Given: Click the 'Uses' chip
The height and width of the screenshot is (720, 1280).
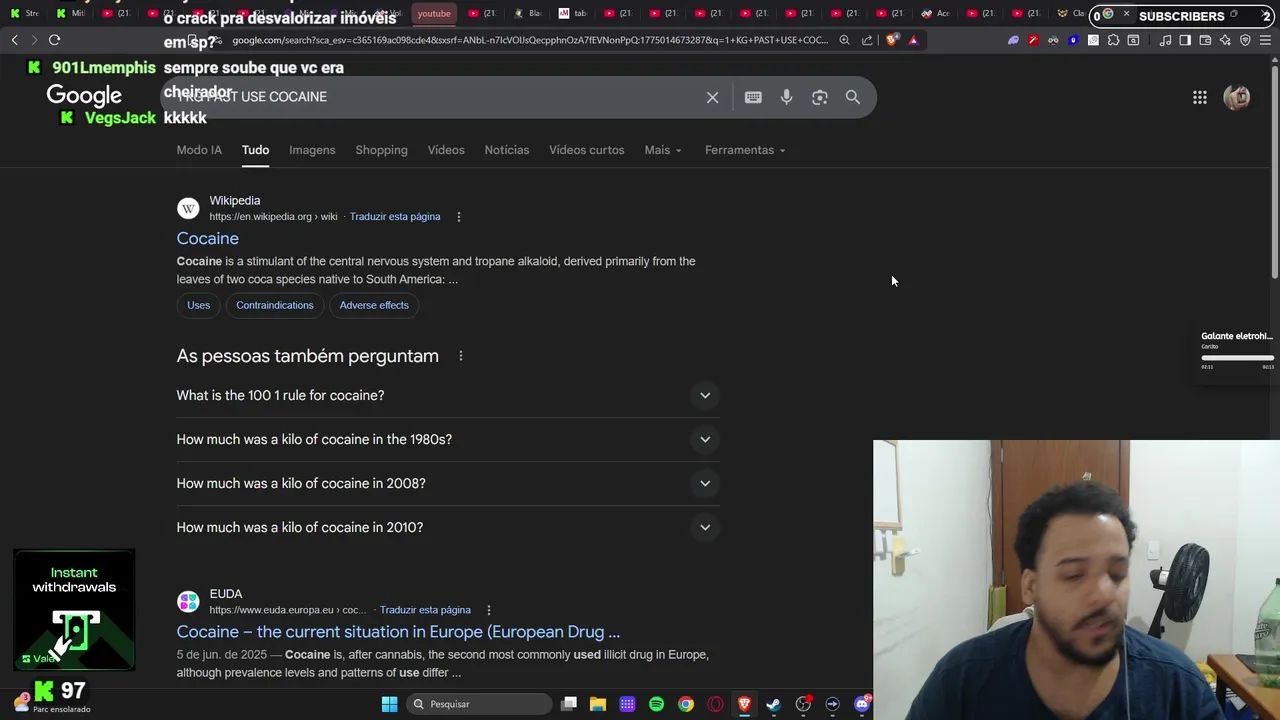Looking at the screenshot, I should [198, 305].
